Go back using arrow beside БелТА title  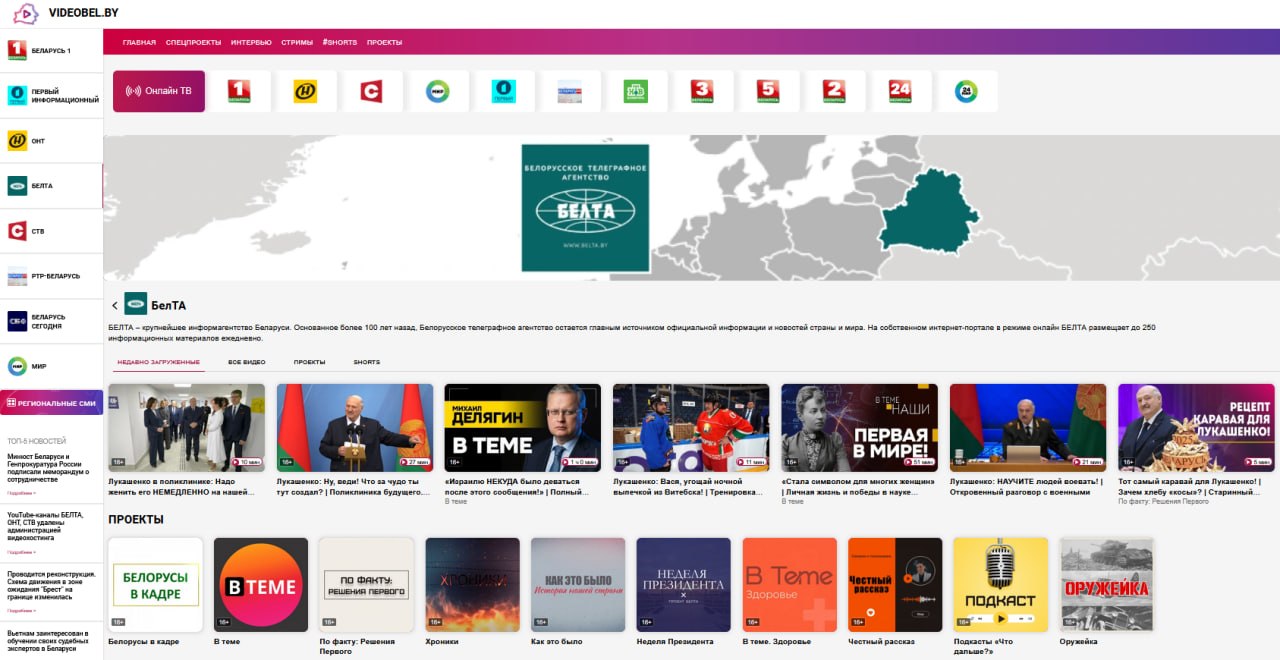pos(115,305)
